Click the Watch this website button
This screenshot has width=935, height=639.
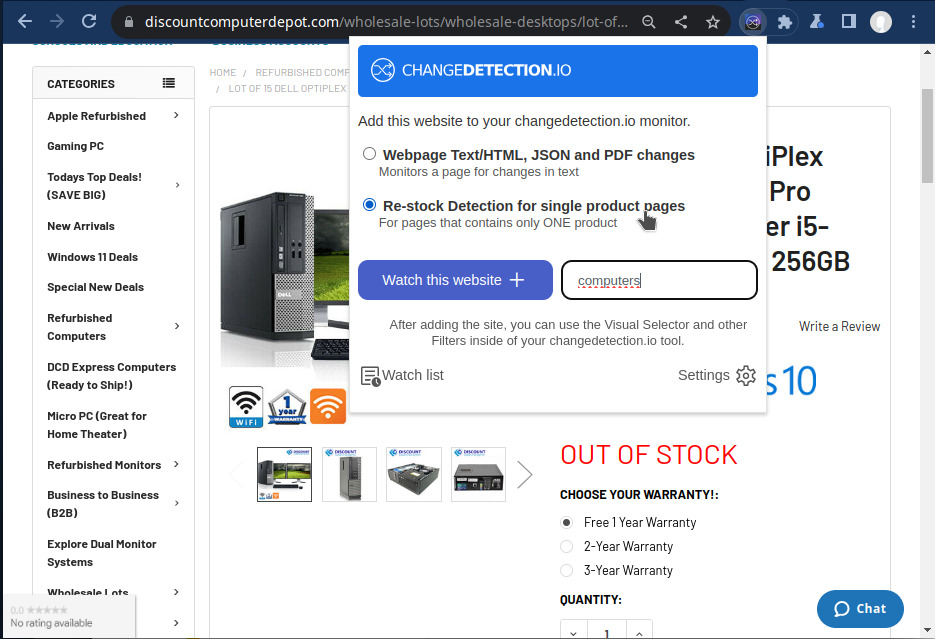(x=455, y=280)
